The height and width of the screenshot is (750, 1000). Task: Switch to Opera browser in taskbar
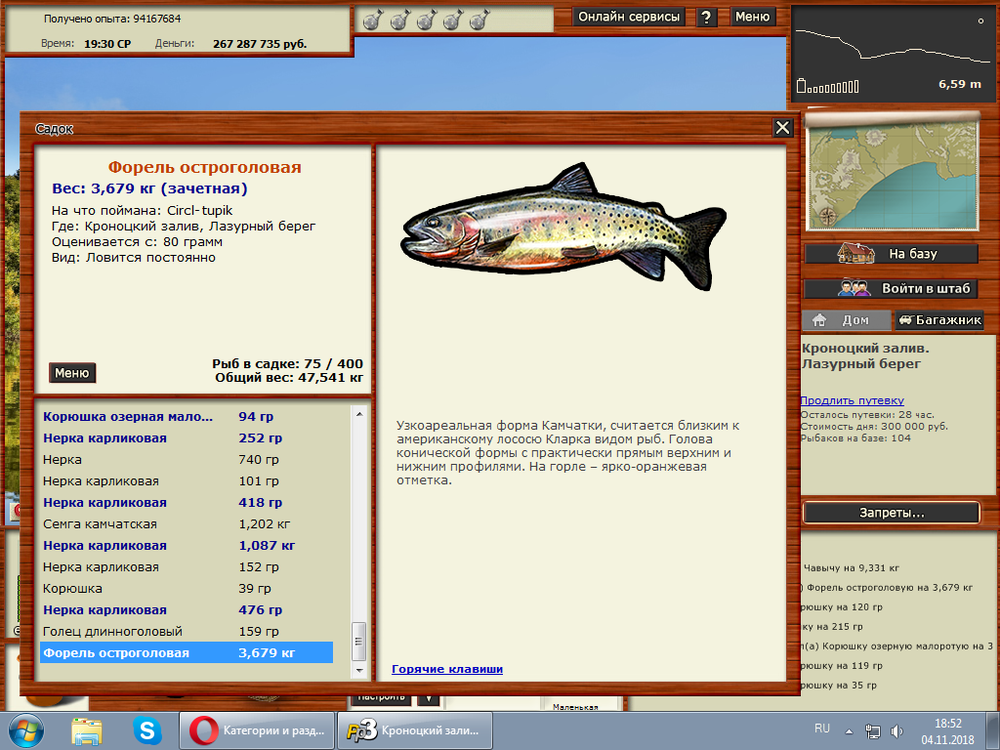tap(257, 731)
